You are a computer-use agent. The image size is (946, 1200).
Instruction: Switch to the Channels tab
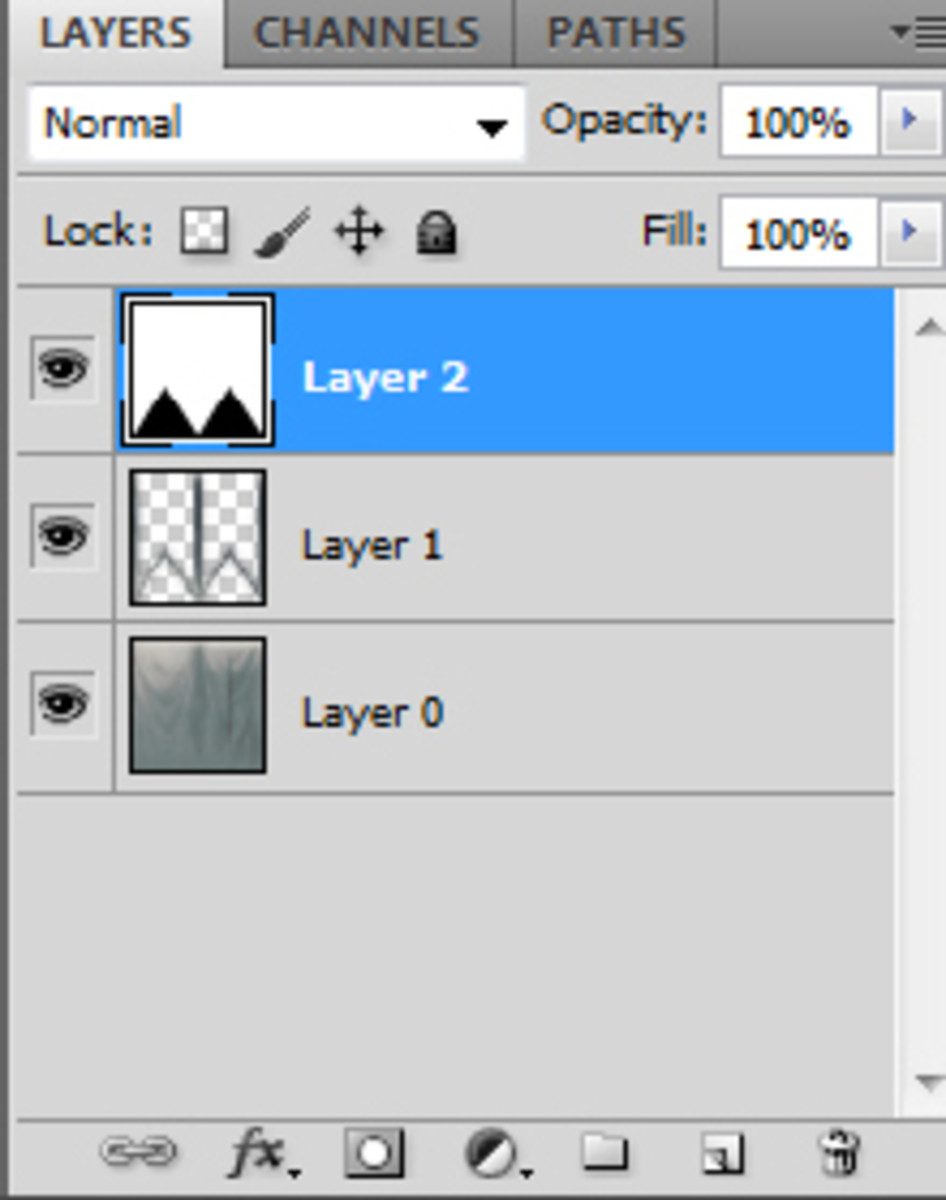(367, 33)
